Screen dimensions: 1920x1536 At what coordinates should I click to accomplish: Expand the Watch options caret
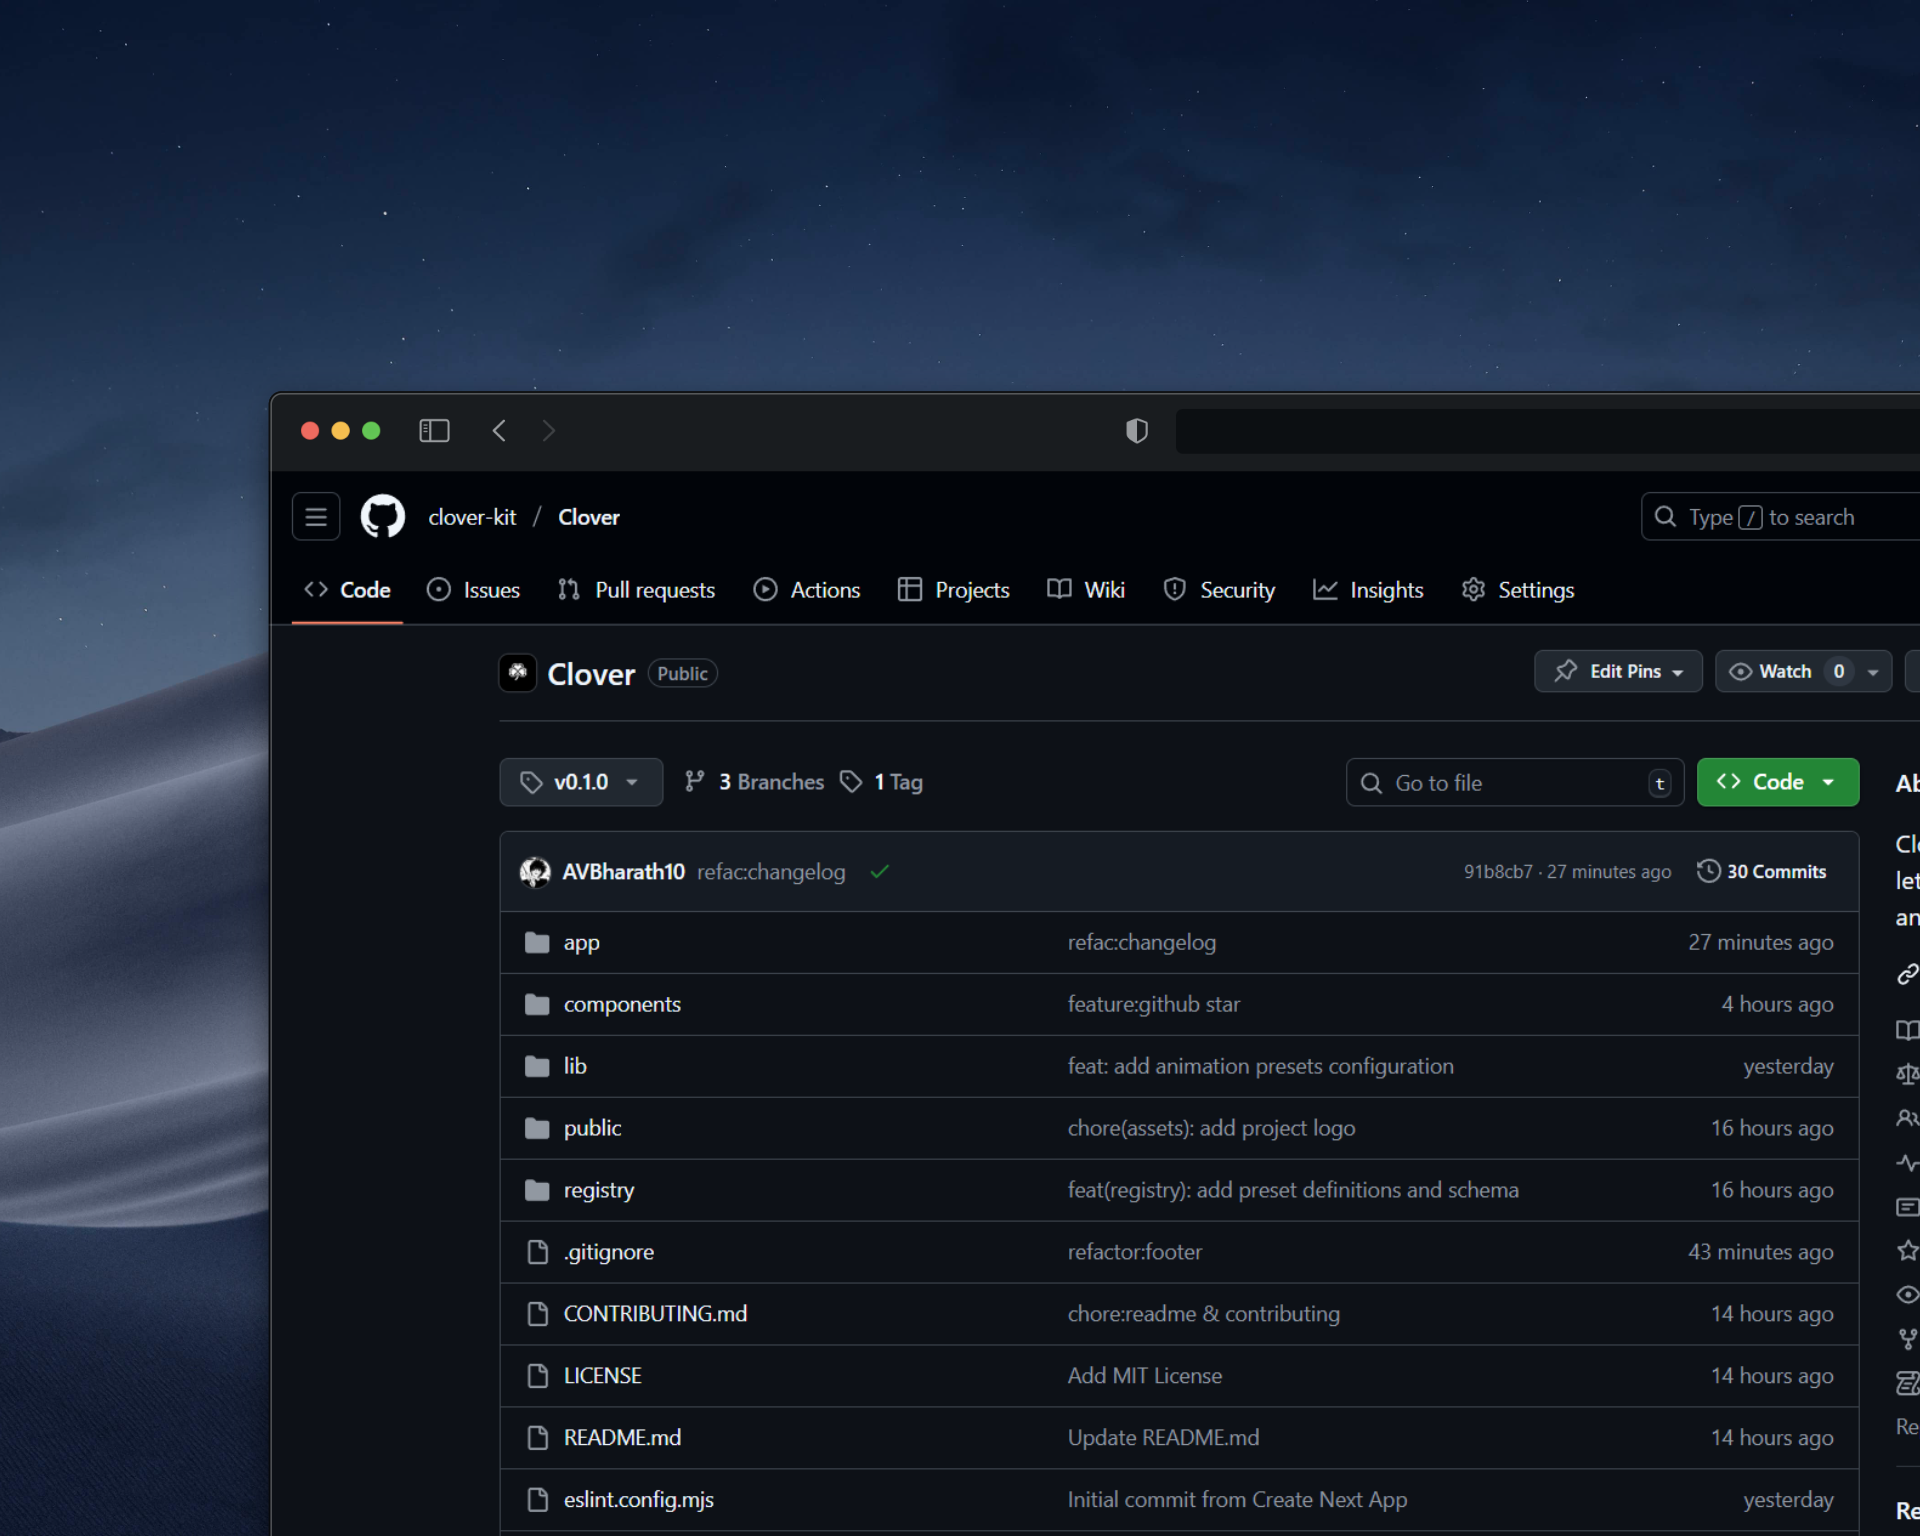point(1873,672)
